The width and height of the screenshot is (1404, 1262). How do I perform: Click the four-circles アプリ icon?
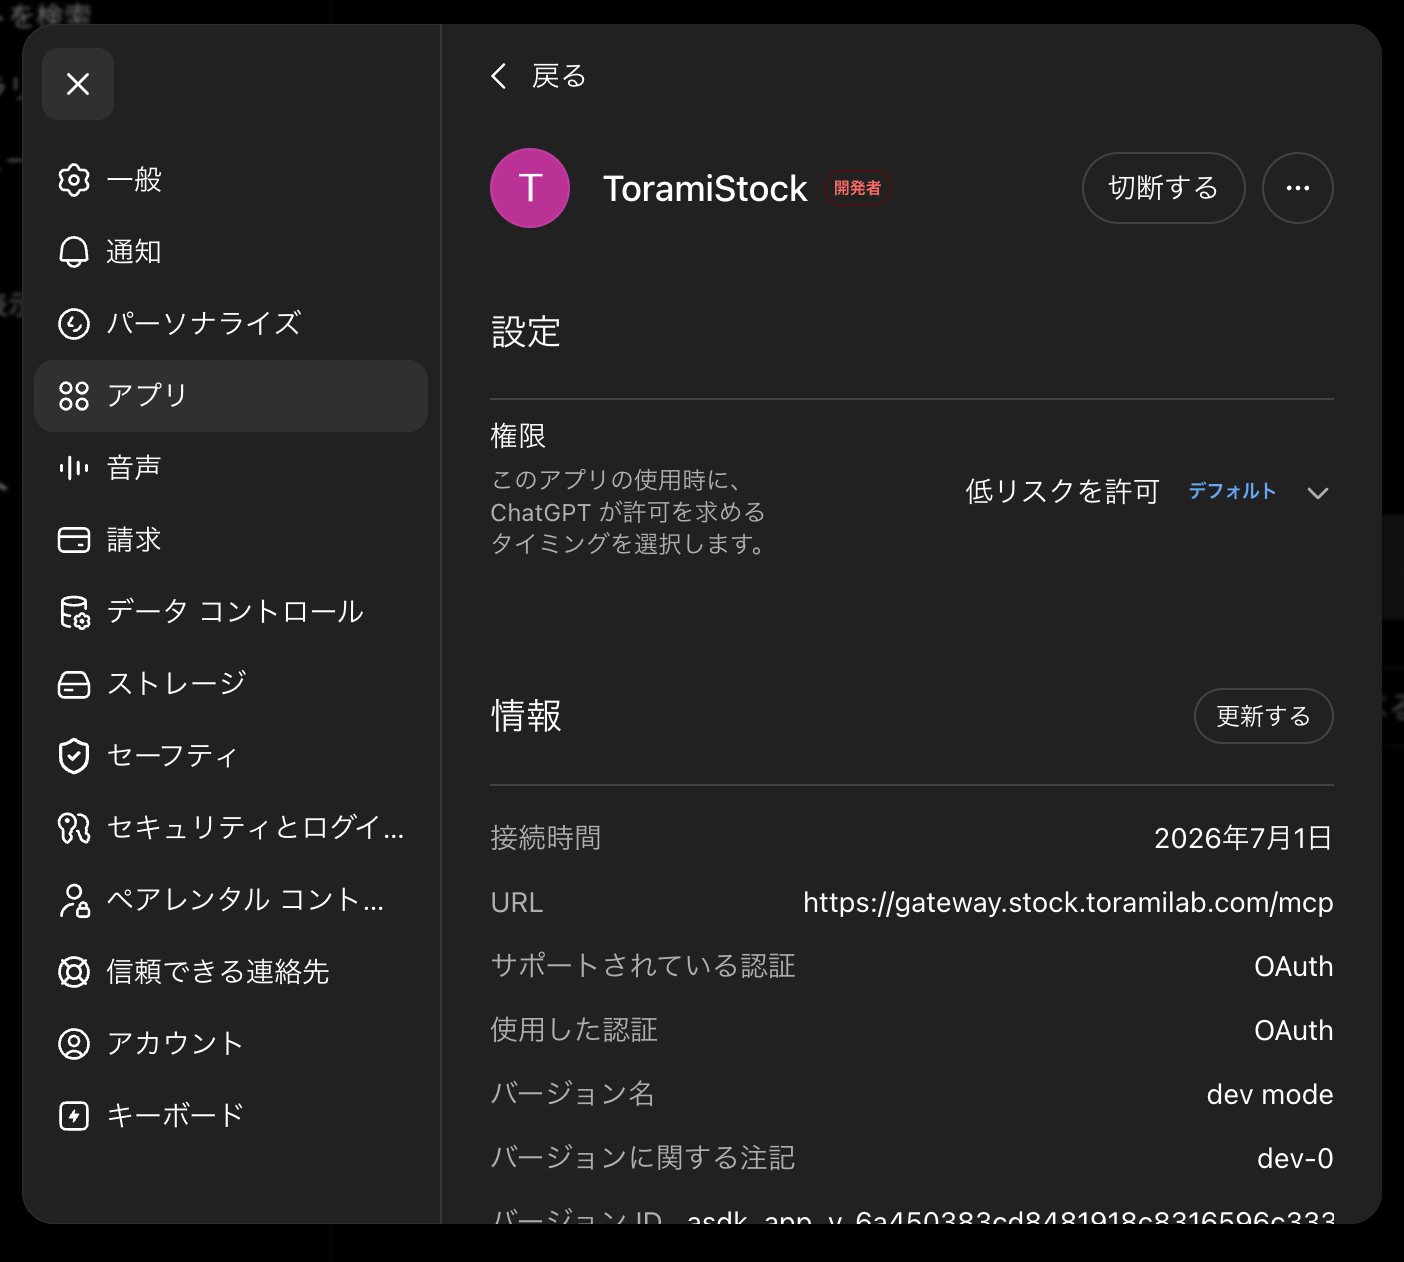(74, 396)
